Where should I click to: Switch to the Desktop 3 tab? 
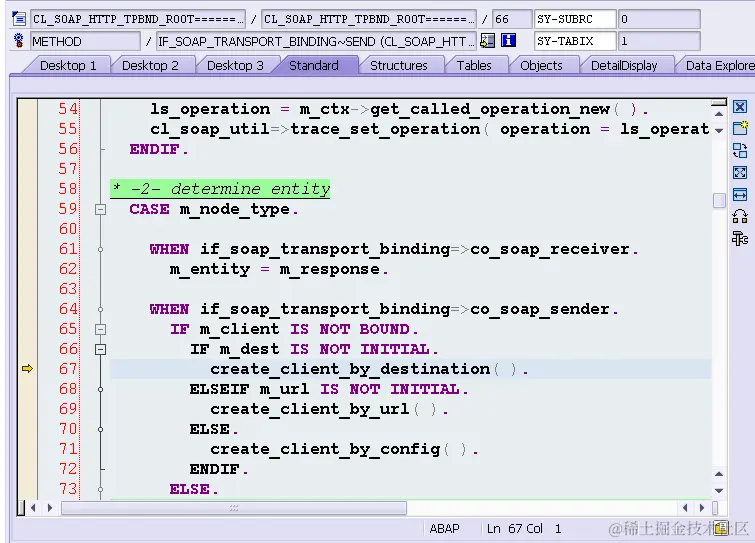point(235,65)
